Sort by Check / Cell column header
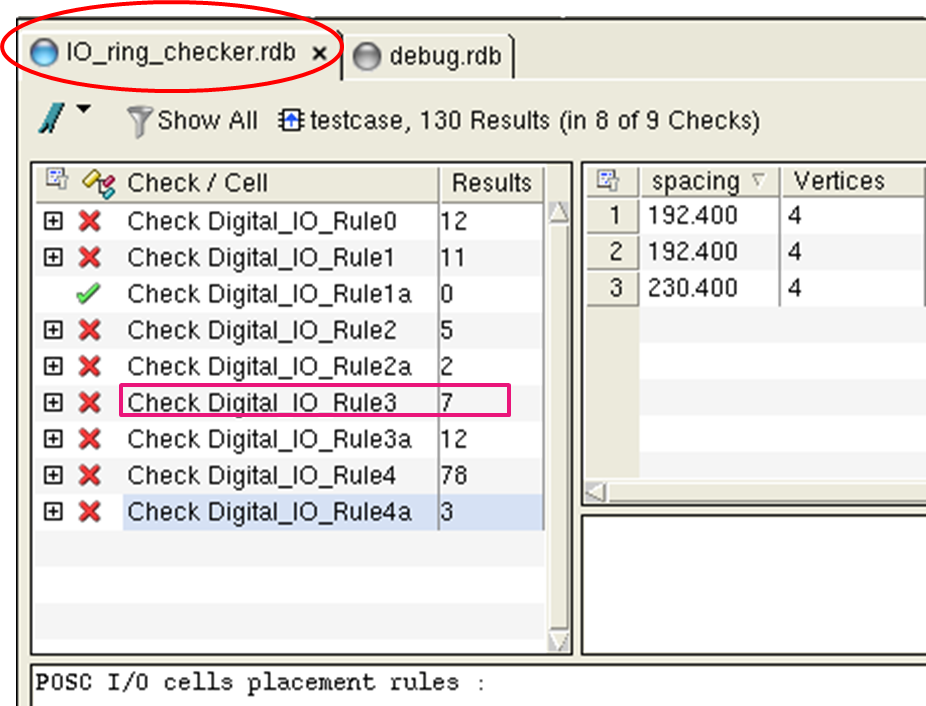This screenshot has height=706, width=926. 197,183
